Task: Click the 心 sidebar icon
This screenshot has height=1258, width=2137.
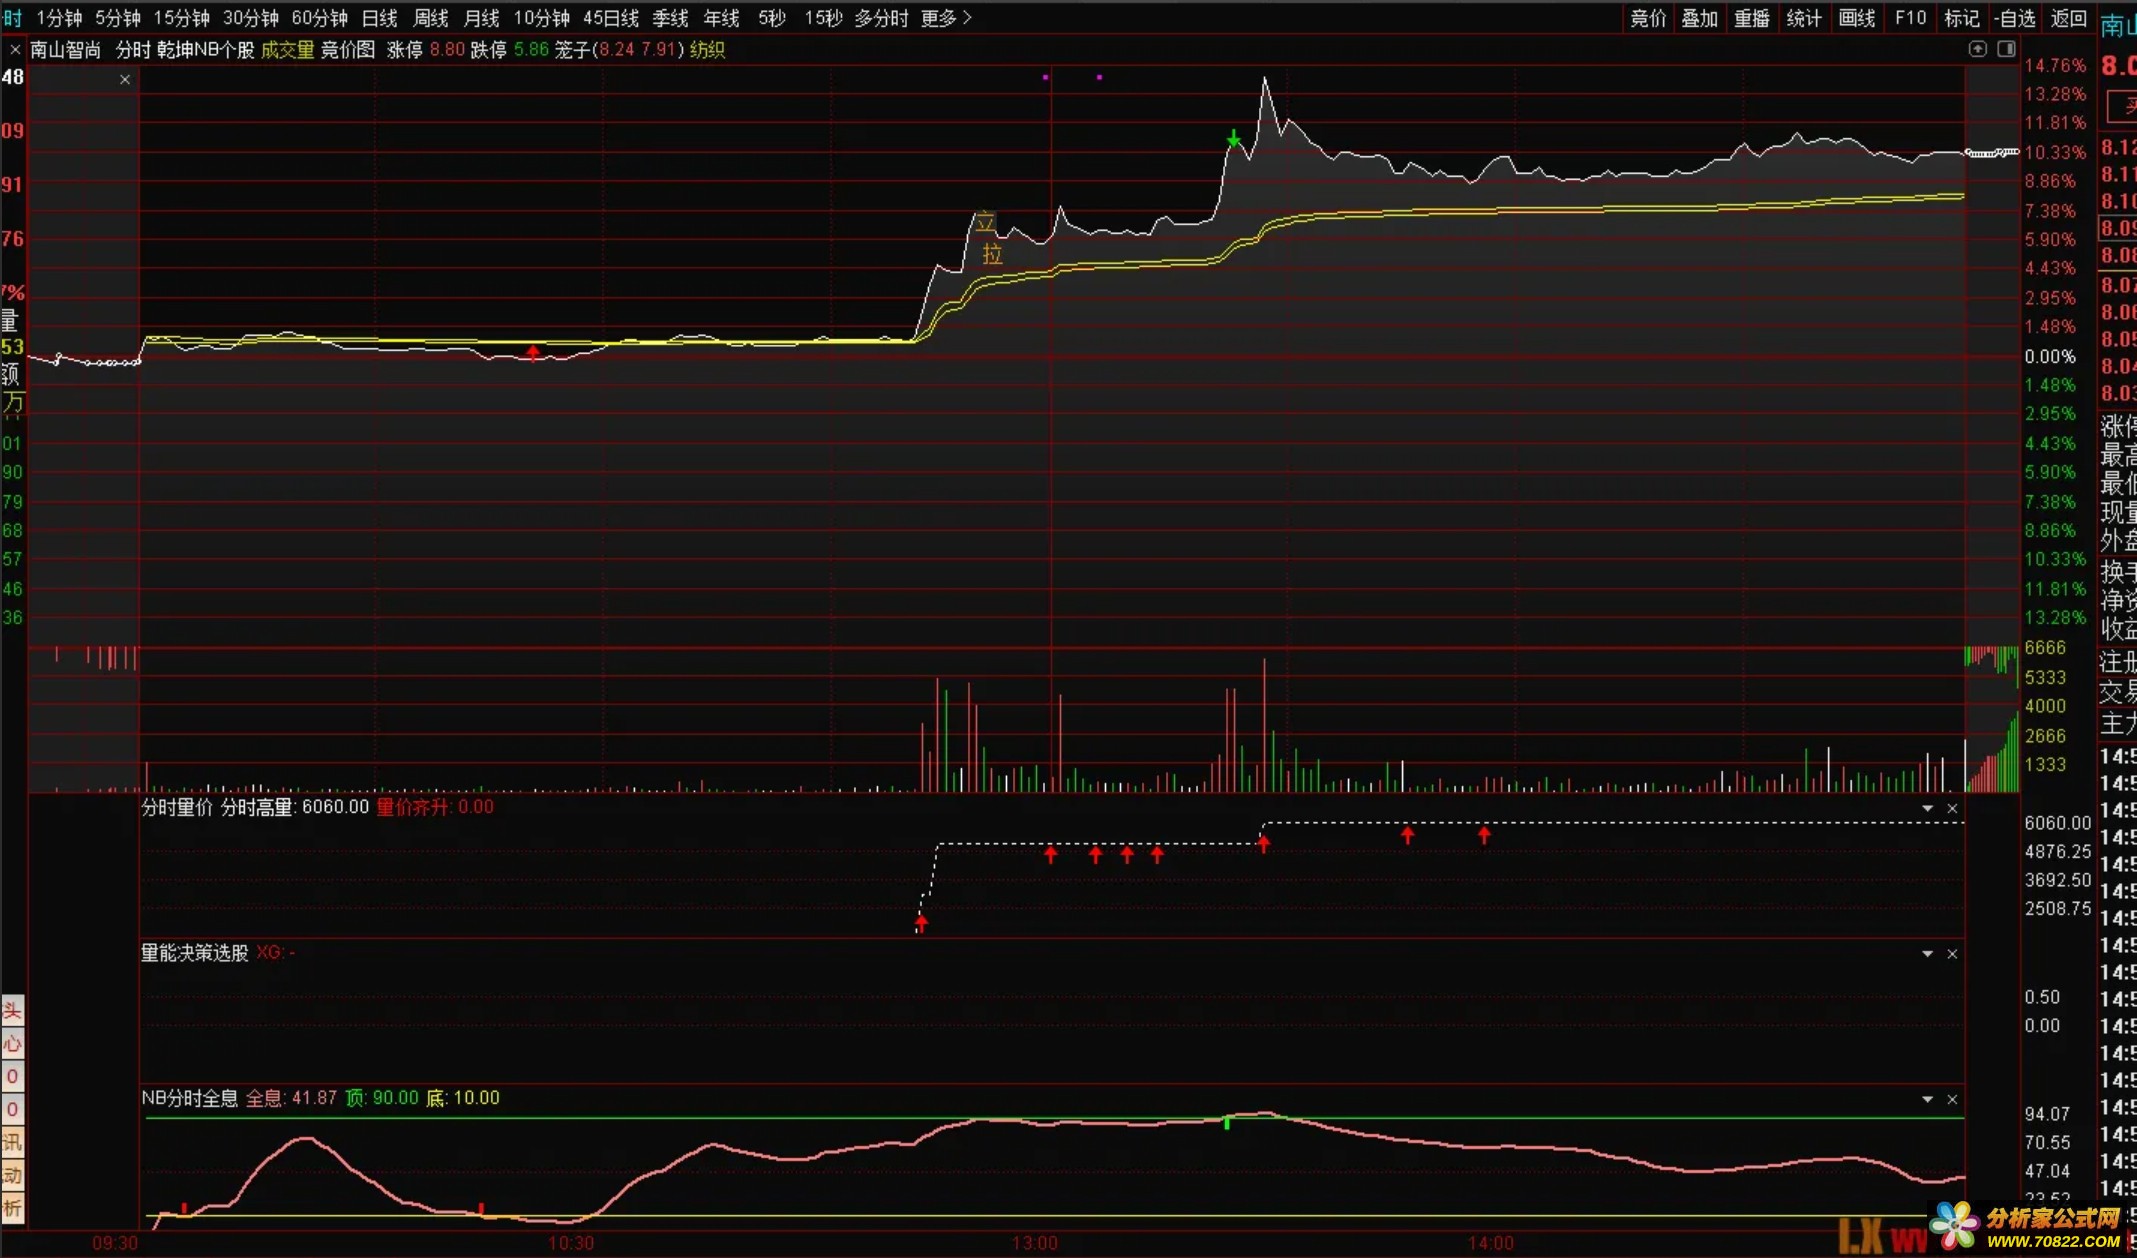Action: point(12,1044)
